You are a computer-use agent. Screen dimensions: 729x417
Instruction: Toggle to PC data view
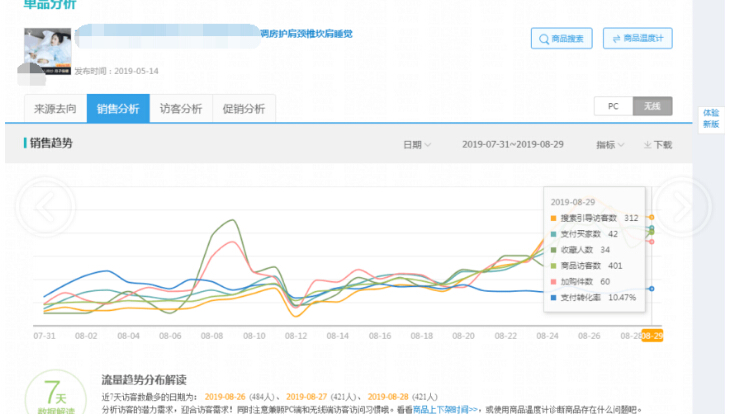pyautogui.click(x=613, y=106)
